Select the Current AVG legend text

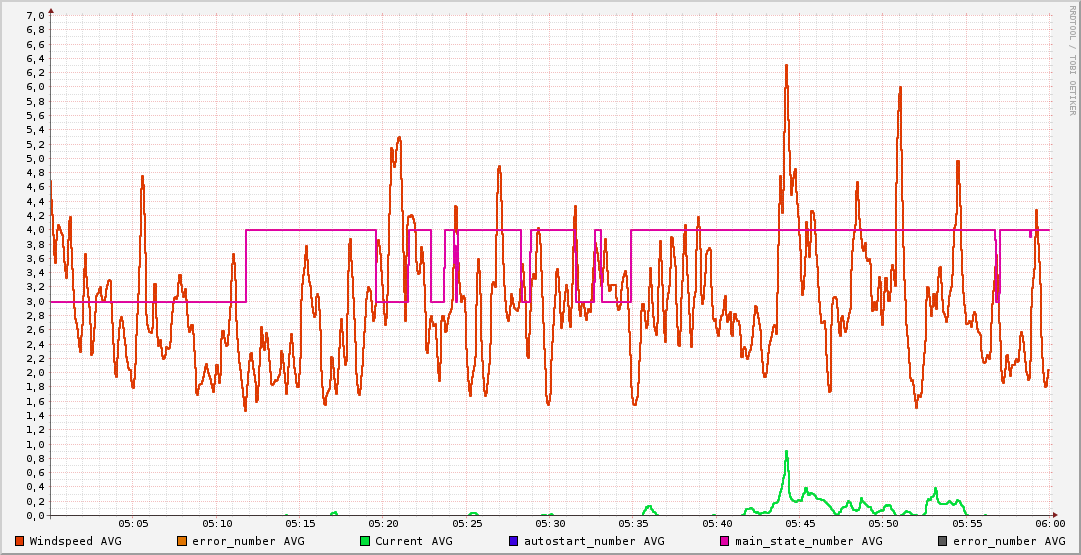coord(413,541)
